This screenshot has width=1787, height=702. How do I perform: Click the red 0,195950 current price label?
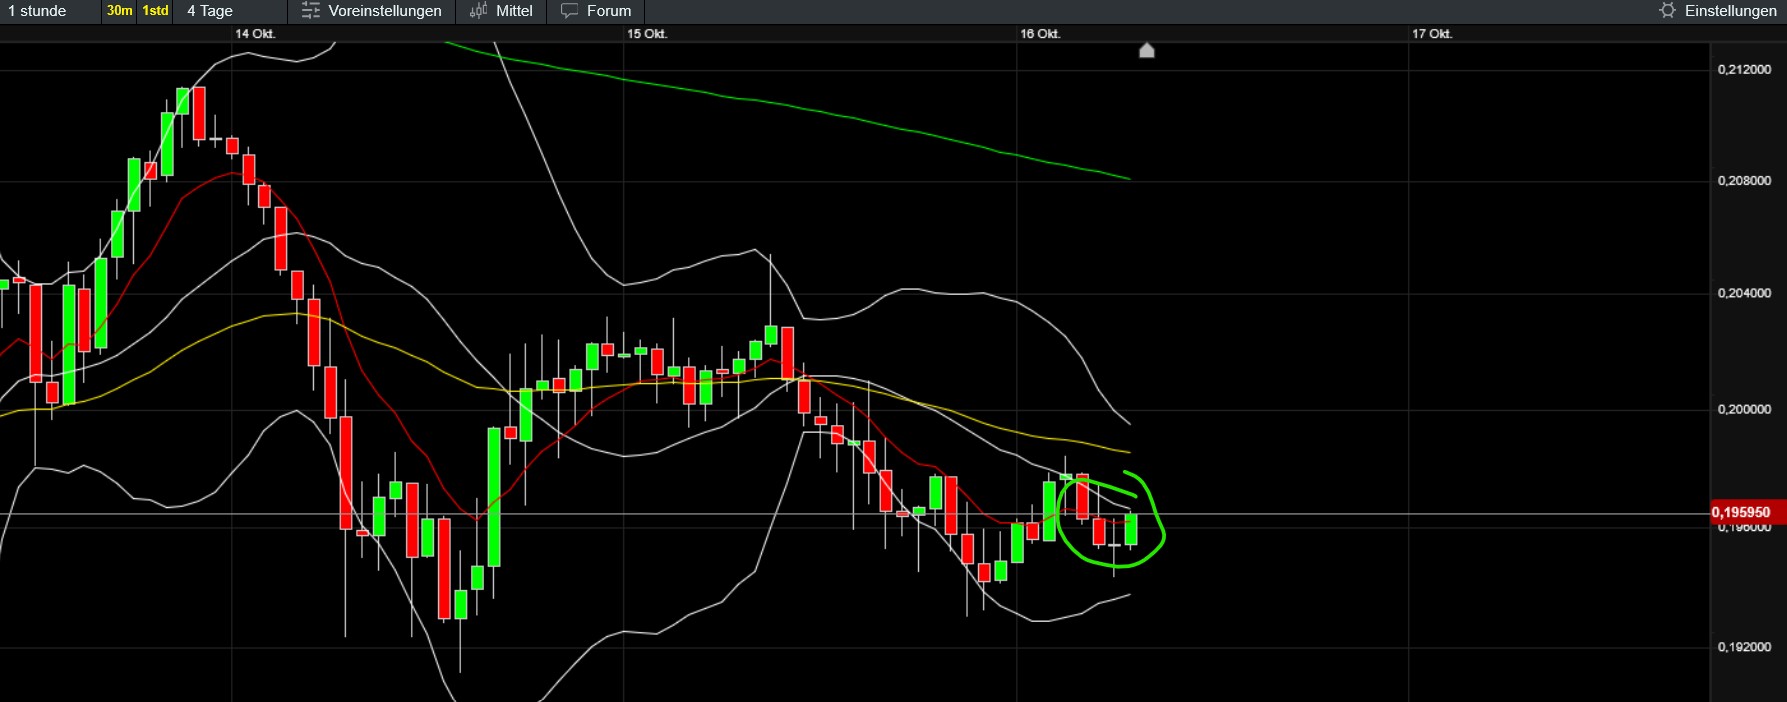(x=1740, y=512)
